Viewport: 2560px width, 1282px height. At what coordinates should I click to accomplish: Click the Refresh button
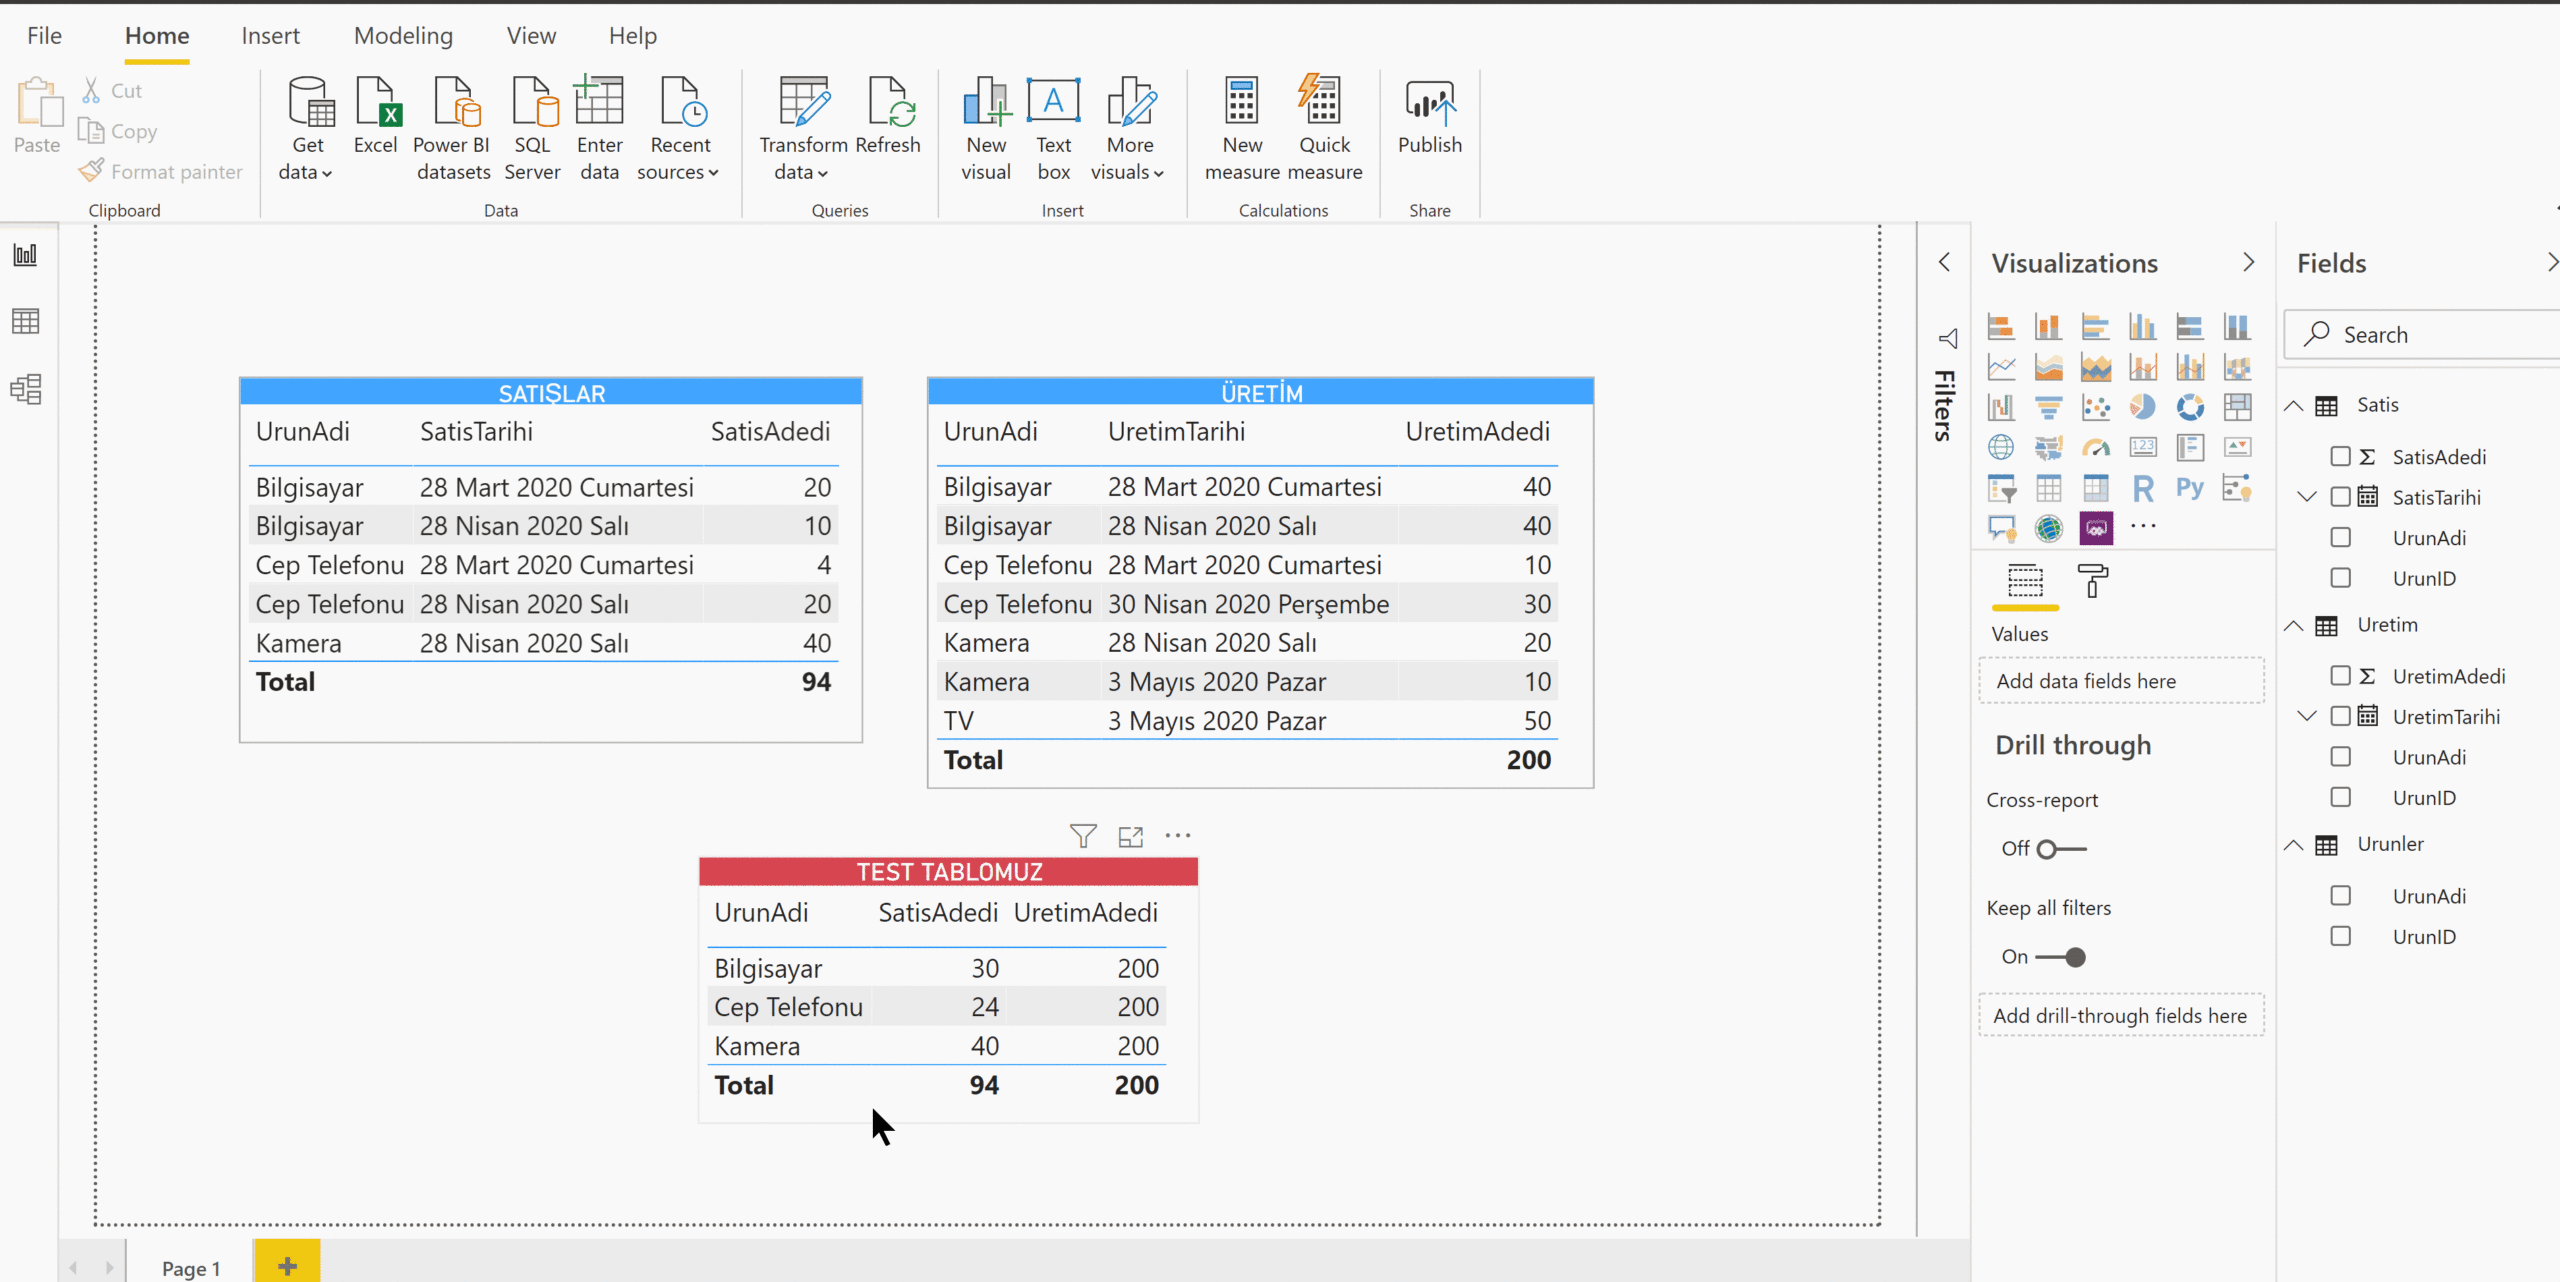[x=888, y=116]
